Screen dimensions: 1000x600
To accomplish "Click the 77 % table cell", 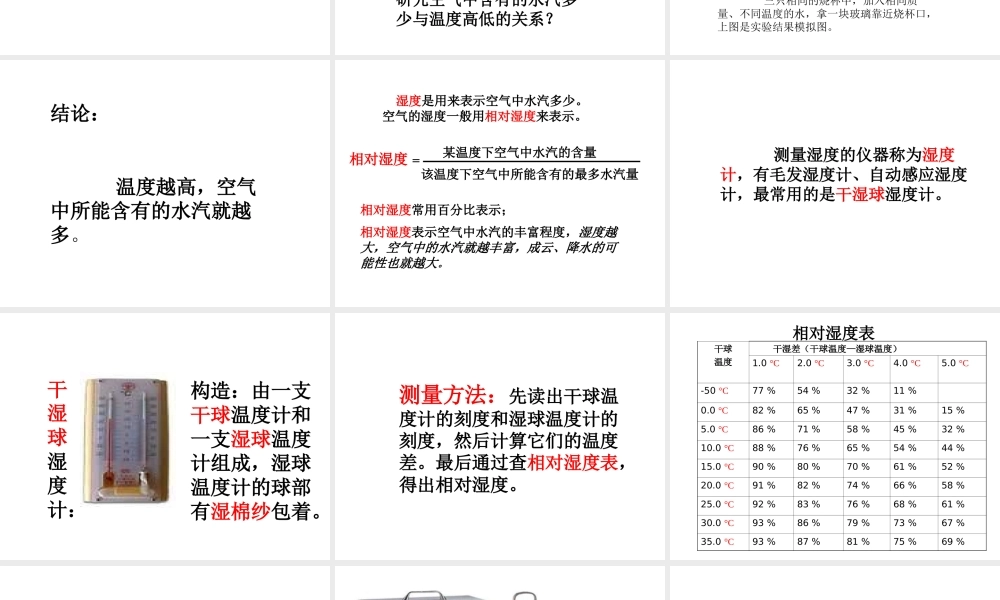I will 763,390.
